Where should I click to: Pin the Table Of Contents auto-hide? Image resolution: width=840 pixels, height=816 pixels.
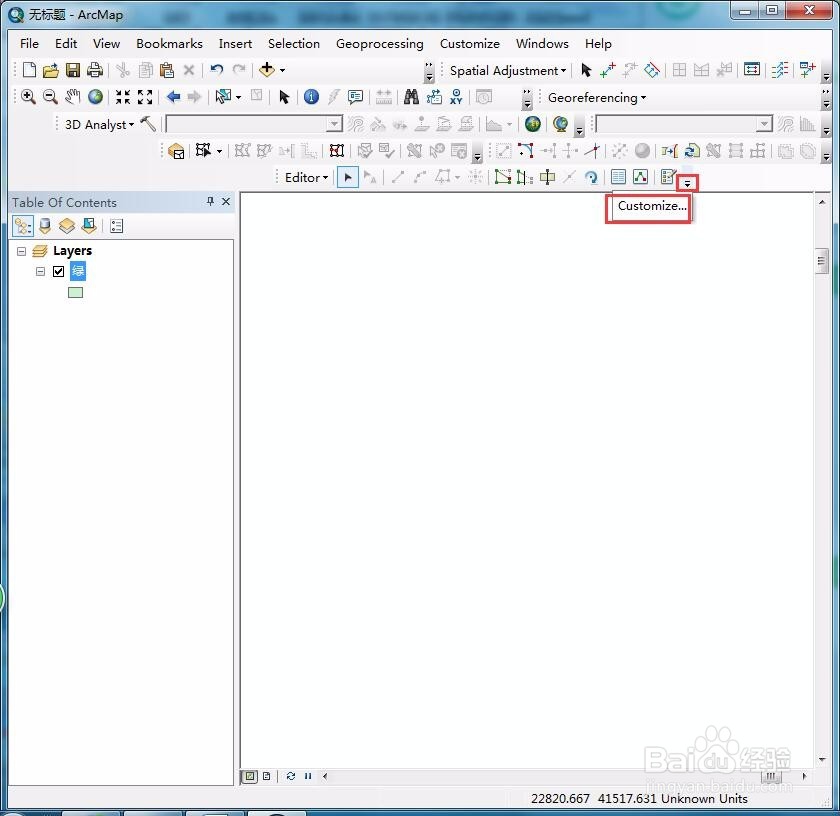210,201
